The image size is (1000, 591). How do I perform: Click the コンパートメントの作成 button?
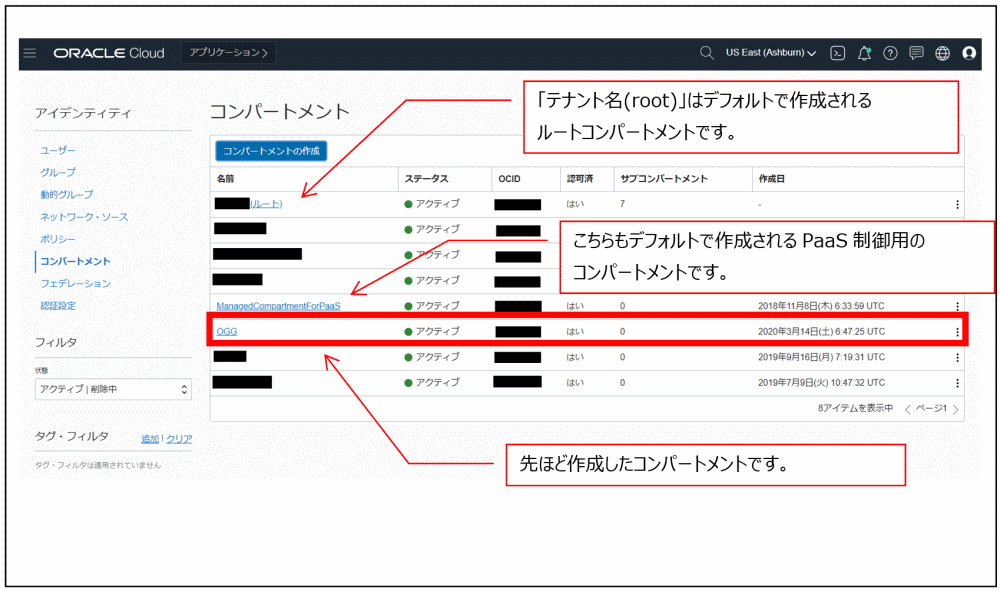pos(271,151)
